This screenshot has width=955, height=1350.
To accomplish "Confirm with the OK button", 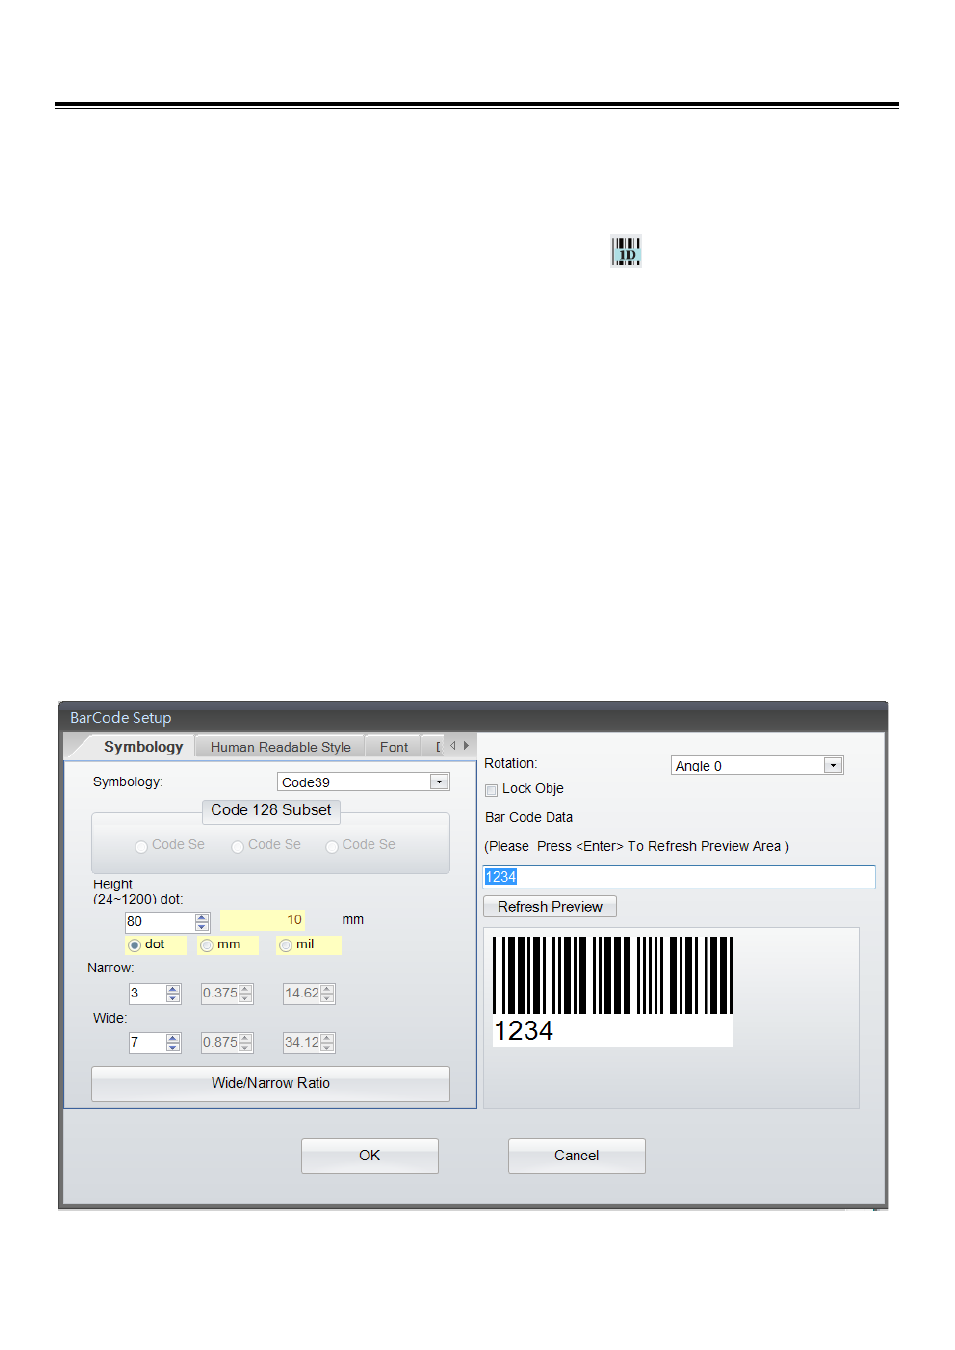I will [370, 1156].
